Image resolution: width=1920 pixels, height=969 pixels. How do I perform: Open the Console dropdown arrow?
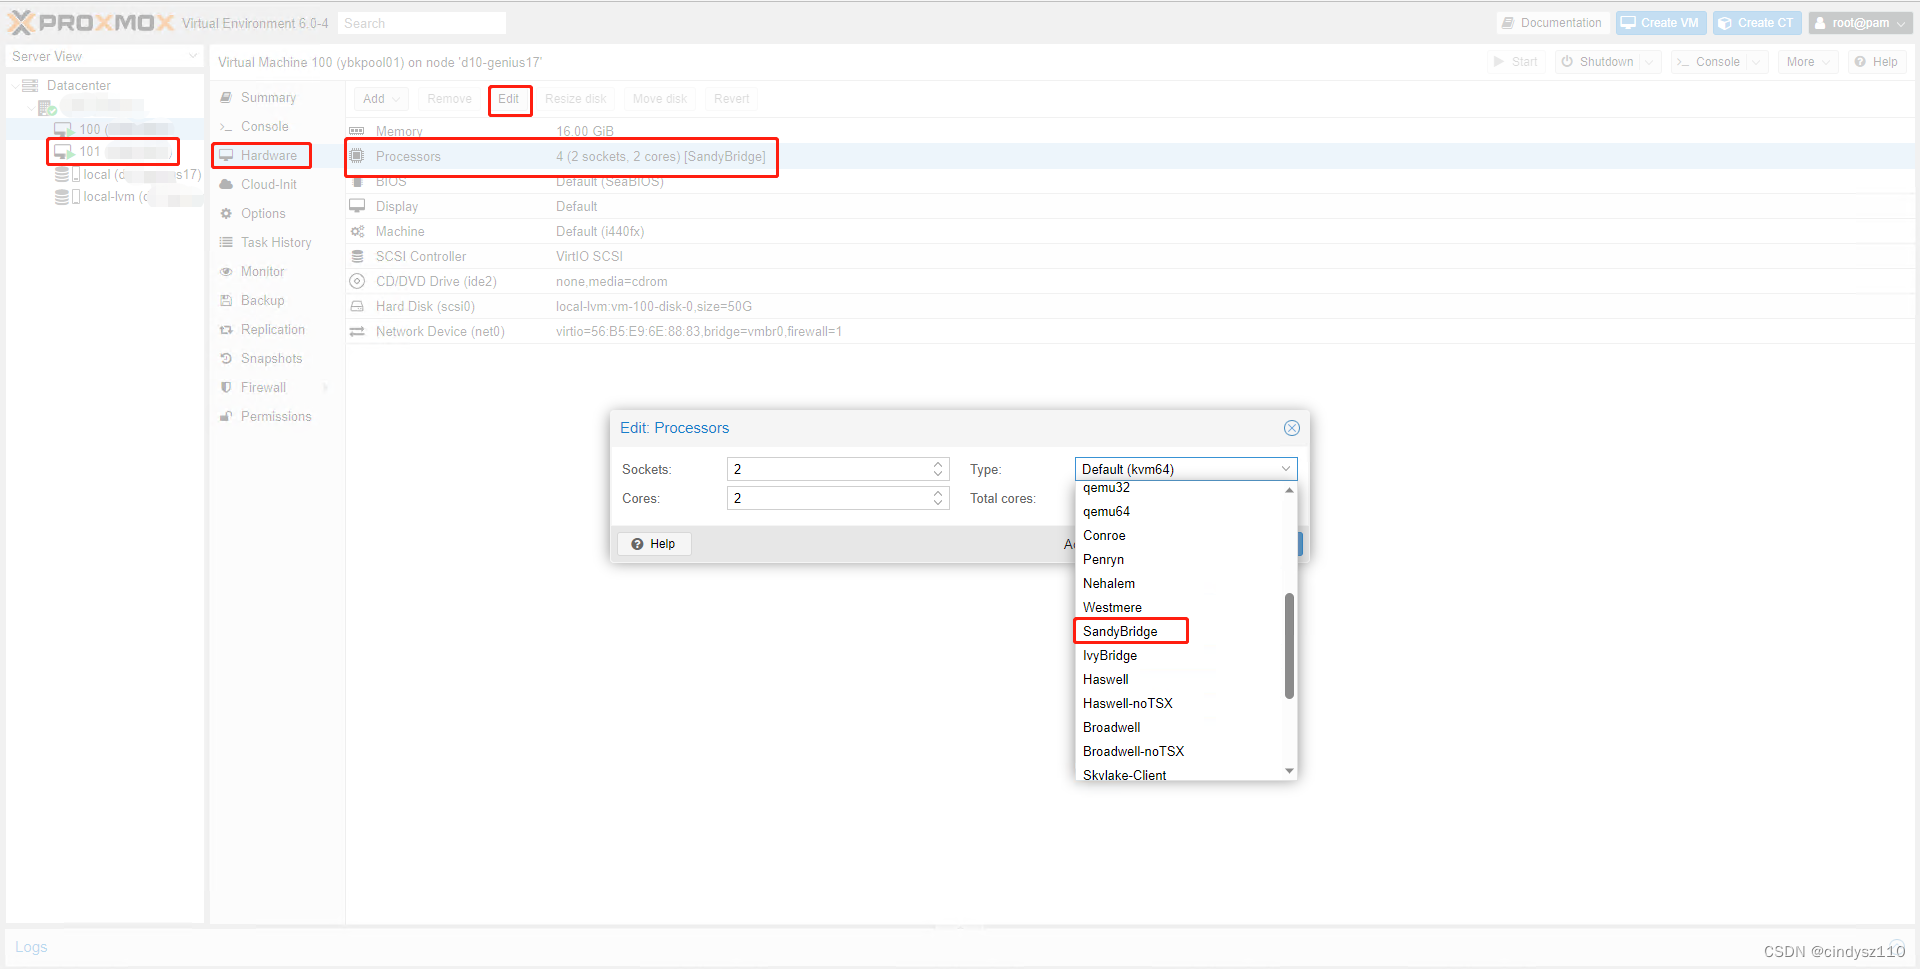pyautogui.click(x=1757, y=62)
